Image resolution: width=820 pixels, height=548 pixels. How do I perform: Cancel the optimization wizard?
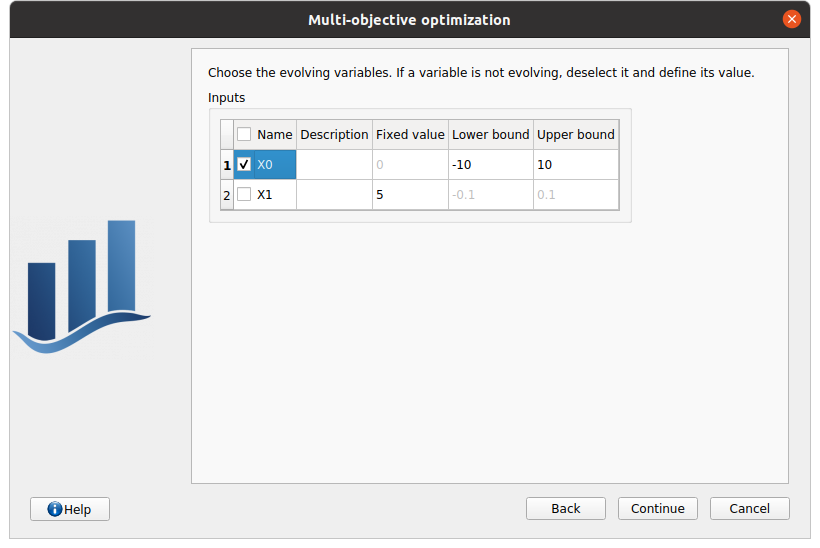coord(749,509)
